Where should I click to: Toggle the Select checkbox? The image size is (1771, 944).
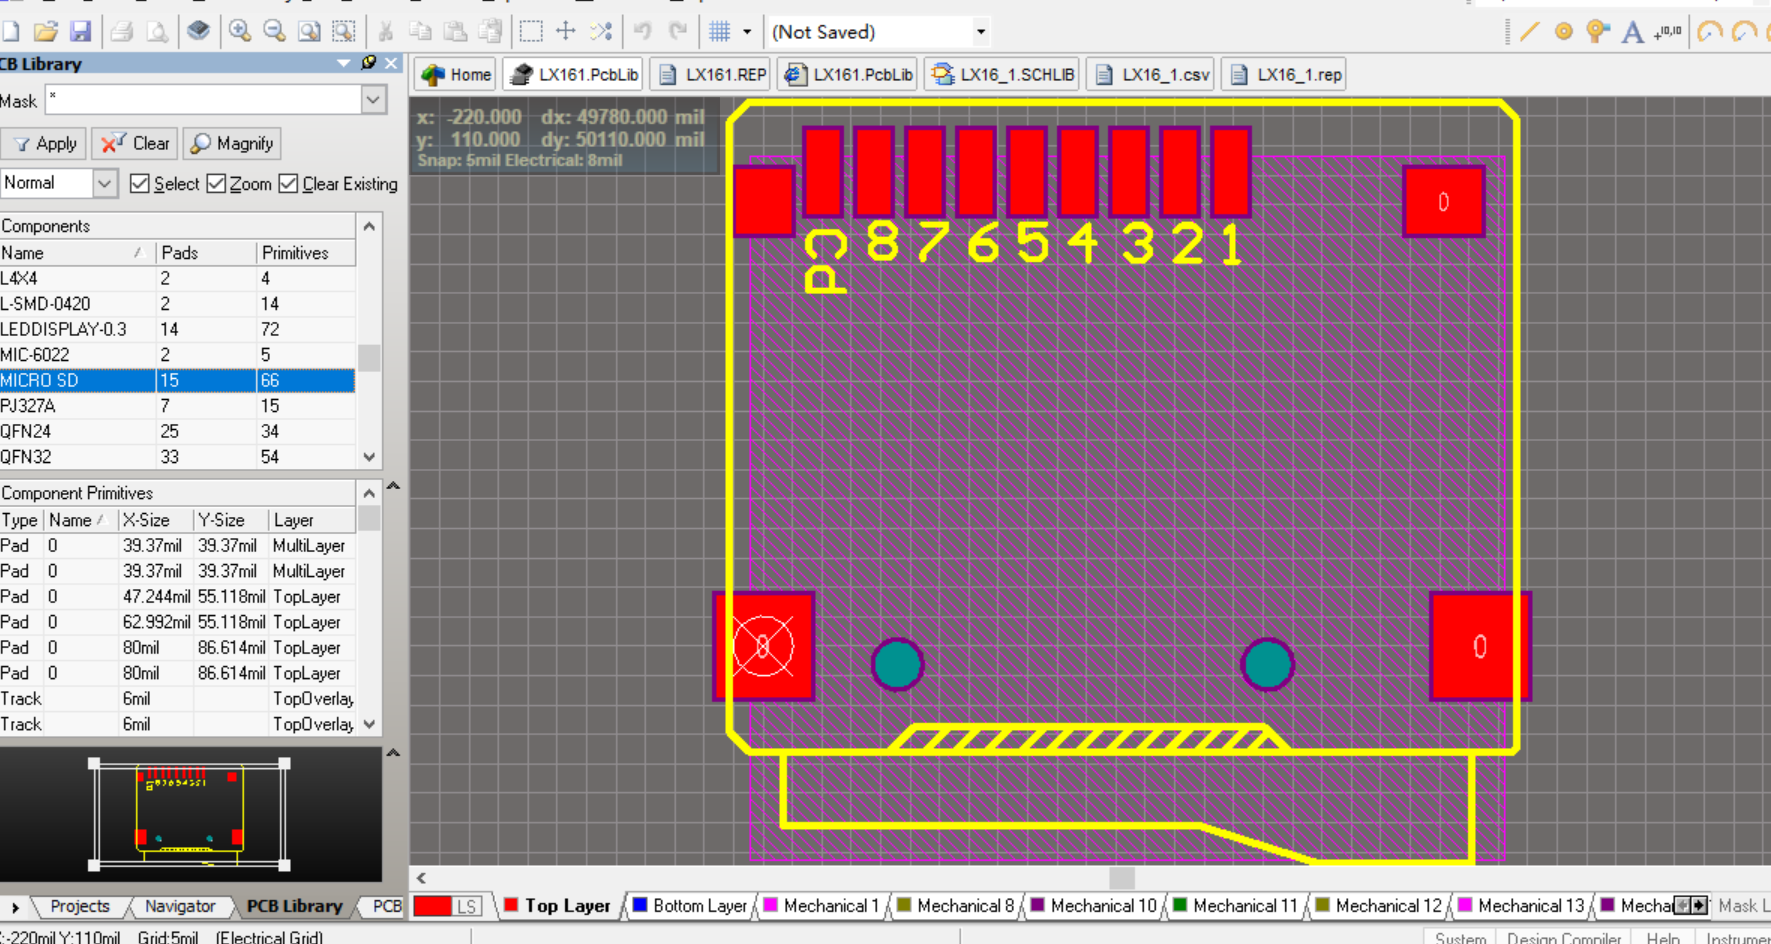tap(140, 184)
